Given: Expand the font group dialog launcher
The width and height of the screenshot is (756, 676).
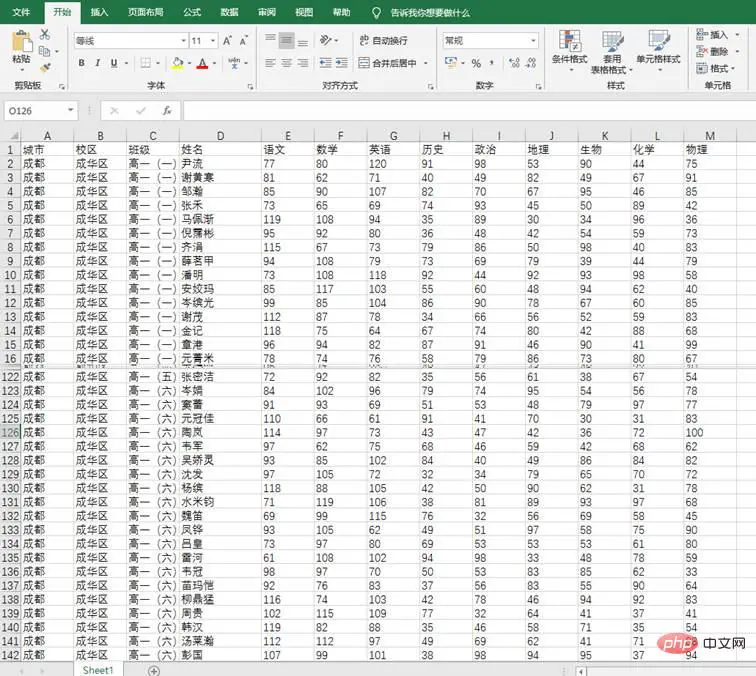Looking at the screenshot, I should (x=250, y=87).
